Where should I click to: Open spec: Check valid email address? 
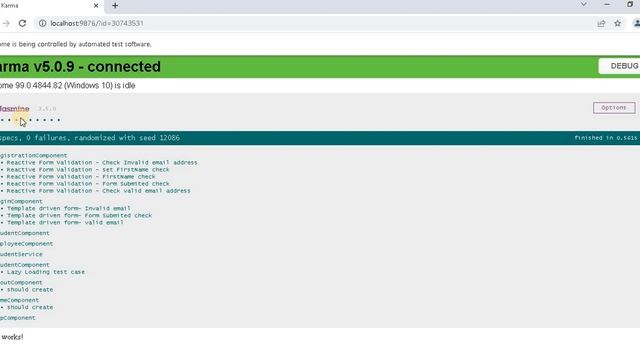(98, 191)
